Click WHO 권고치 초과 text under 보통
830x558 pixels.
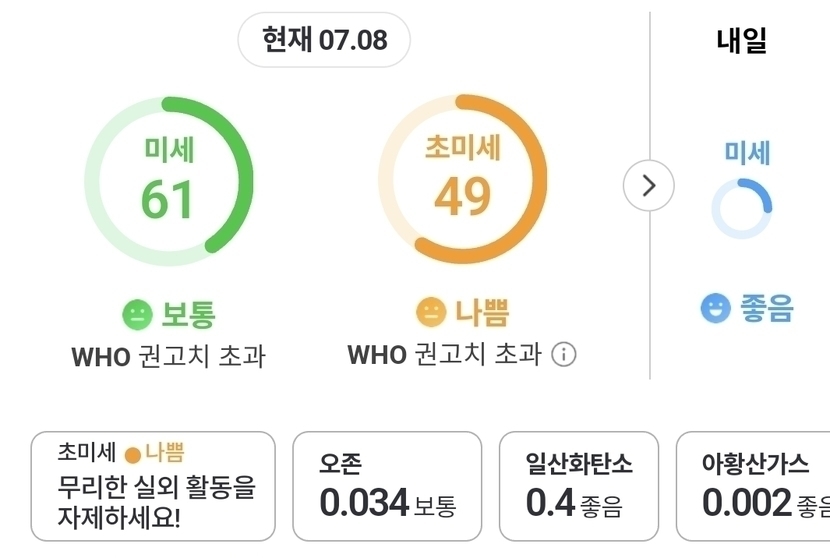pyautogui.click(x=168, y=356)
